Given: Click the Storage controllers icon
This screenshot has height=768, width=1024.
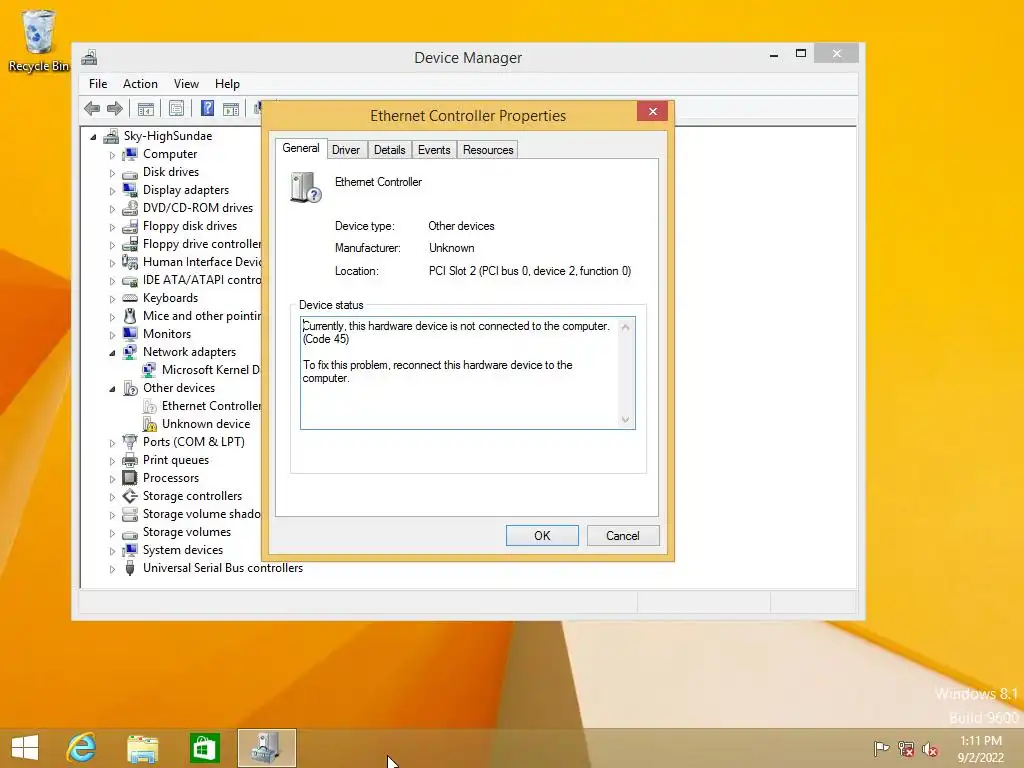Looking at the screenshot, I should 130,496.
